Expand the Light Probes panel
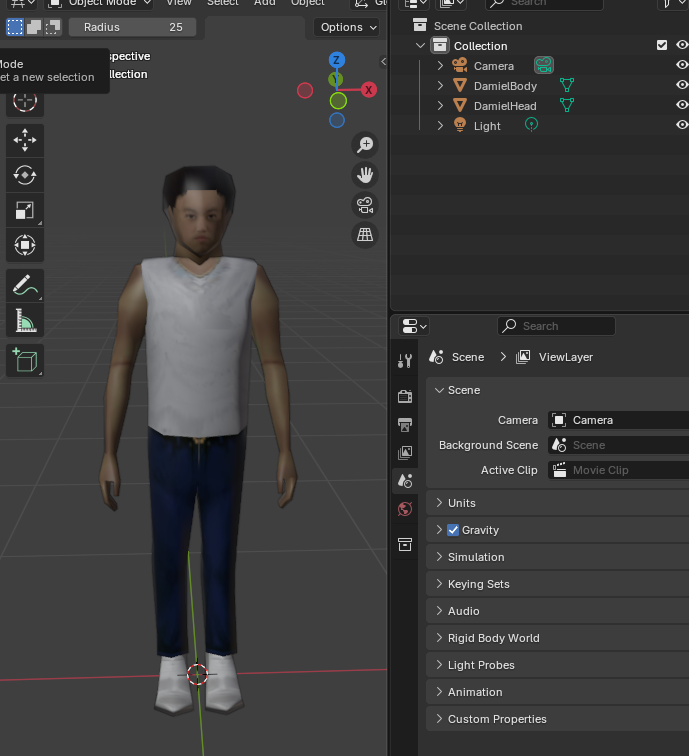Viewport: 689px width, 756px height. coord(558,665)
